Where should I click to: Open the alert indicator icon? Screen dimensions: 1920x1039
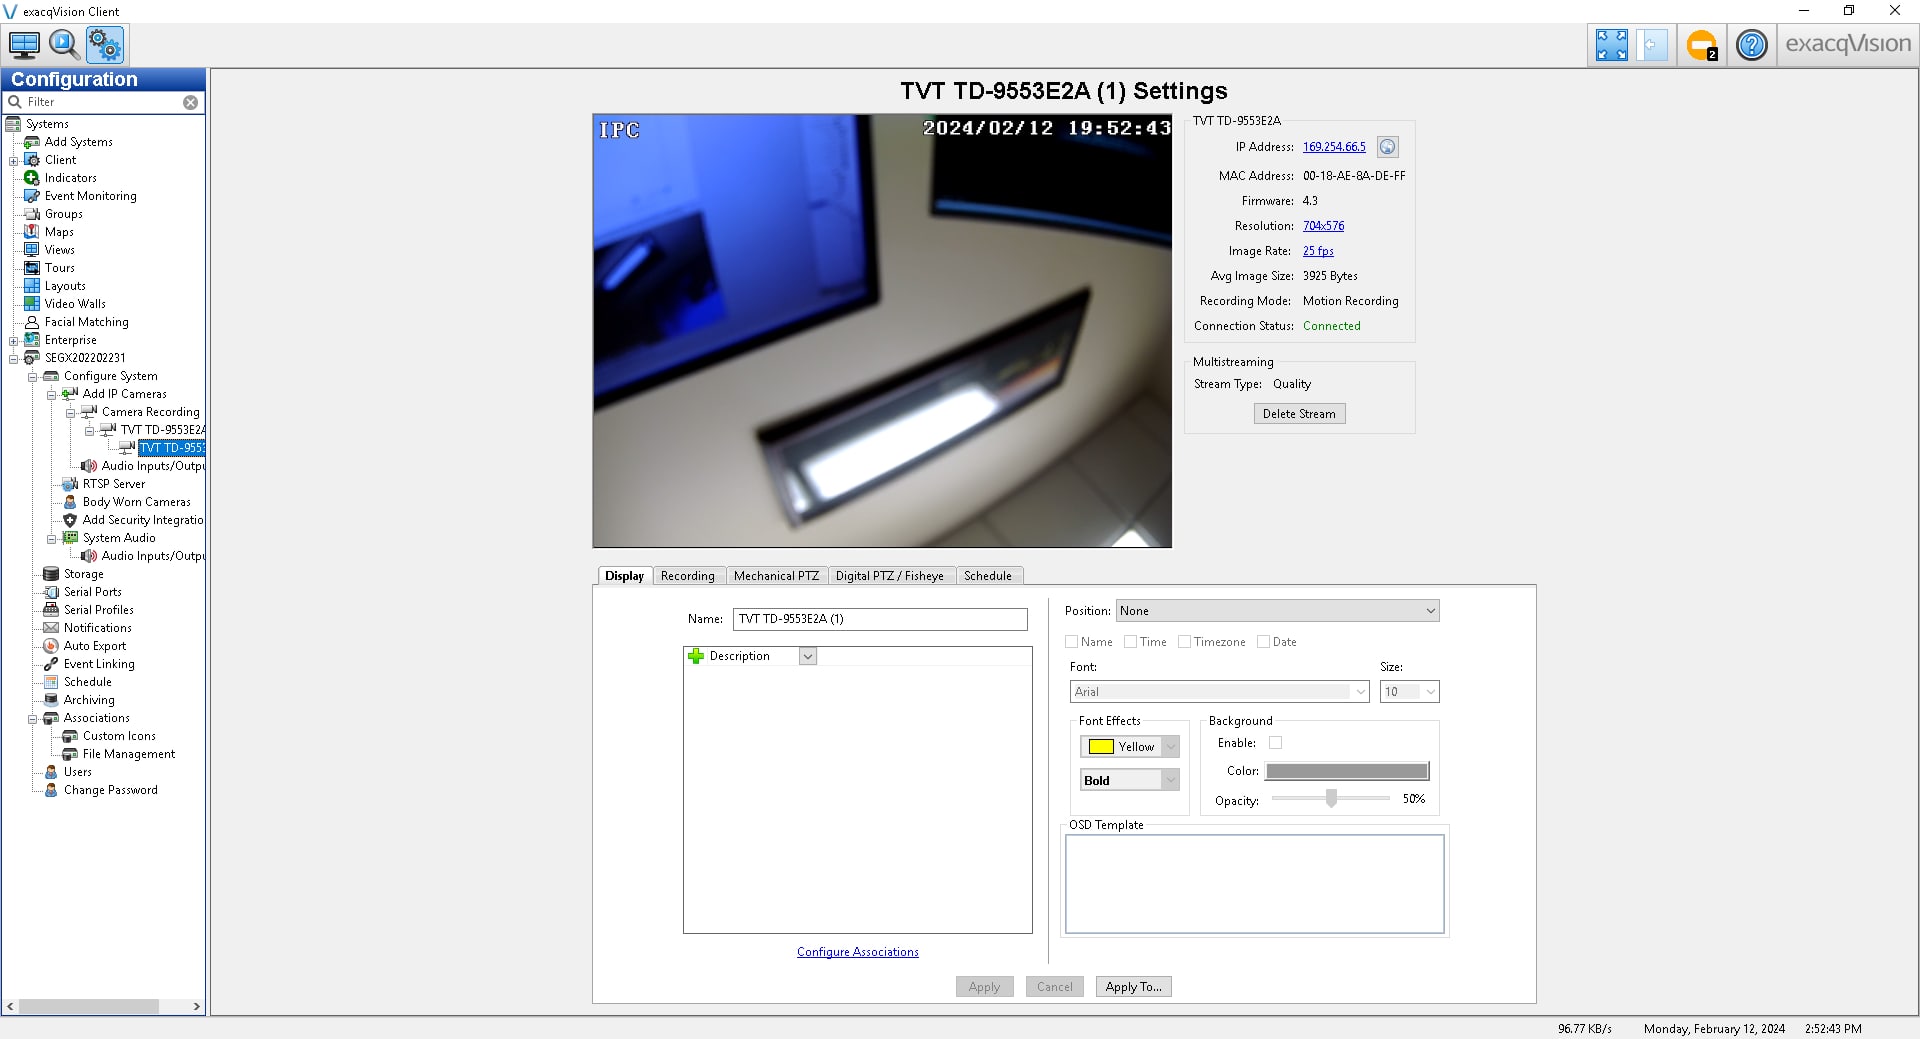coord(1701,45)
